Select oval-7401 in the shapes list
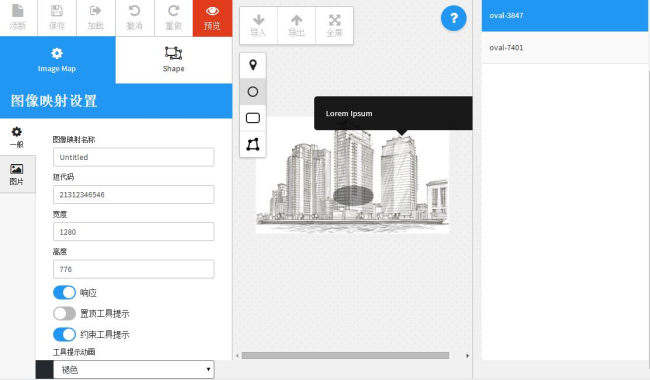The height and width of the screenshot is (380, 650). [565, 48]
